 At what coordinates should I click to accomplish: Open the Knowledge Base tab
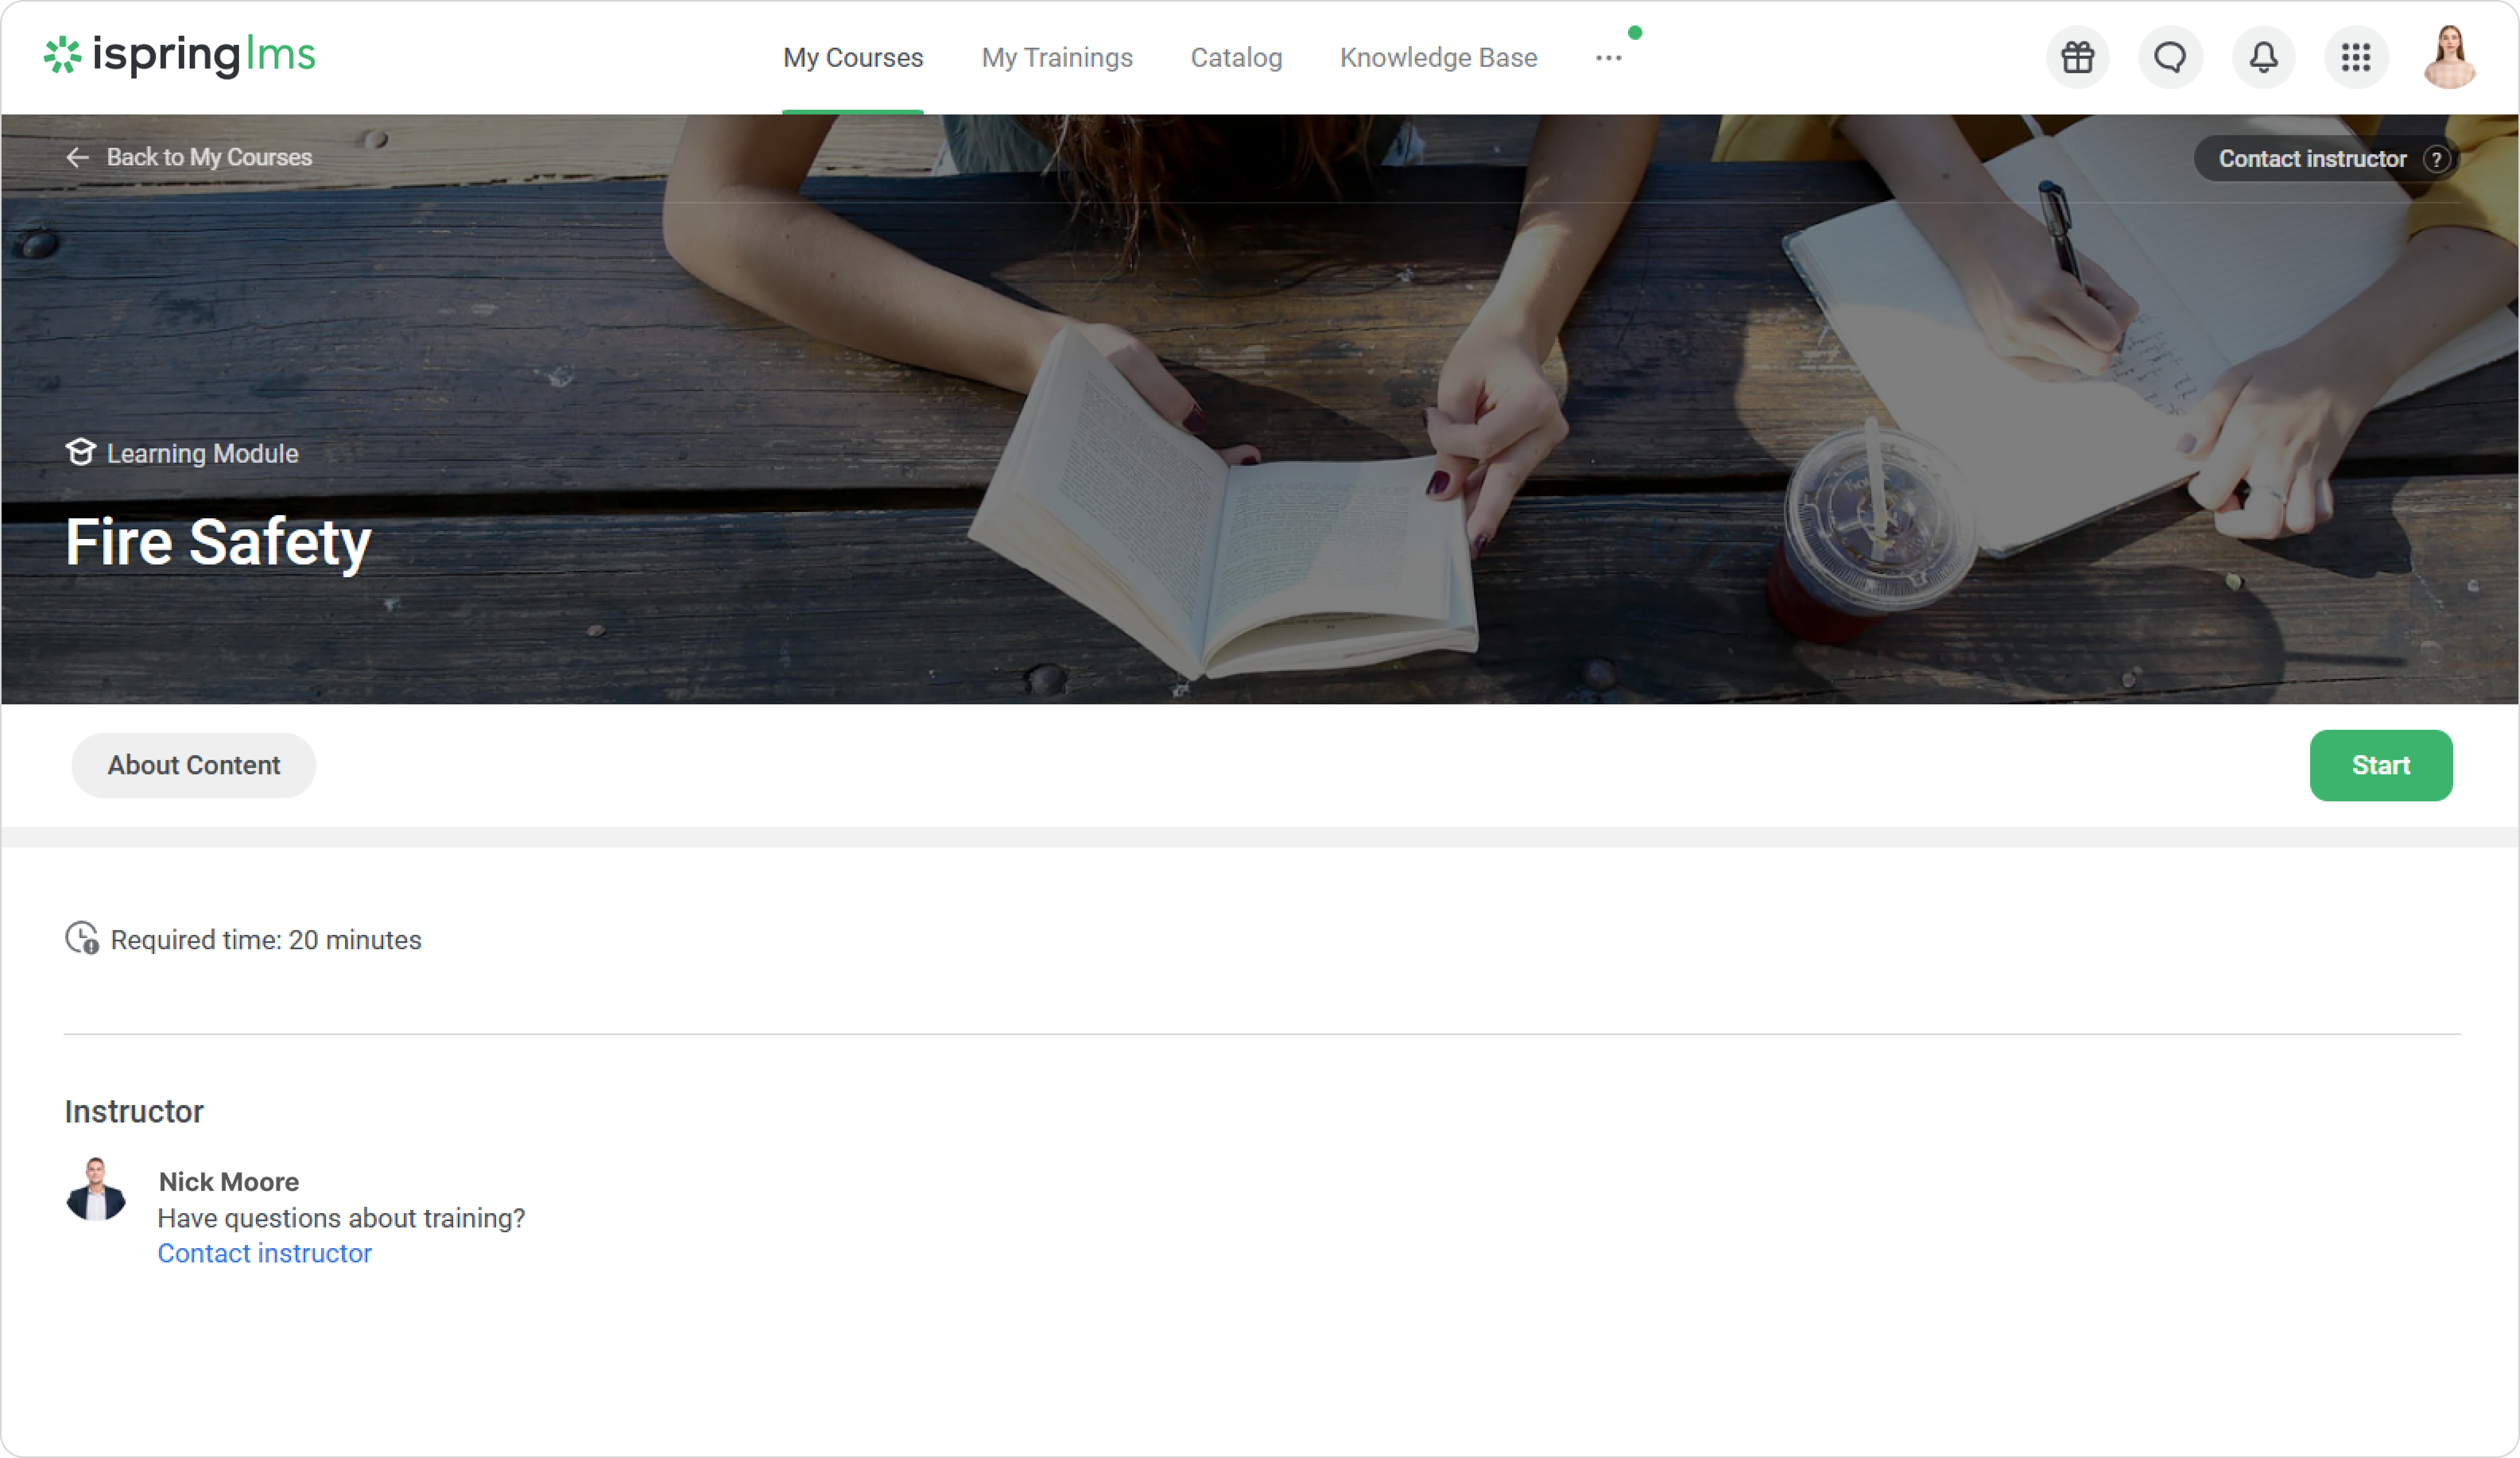click(1438, 58)
